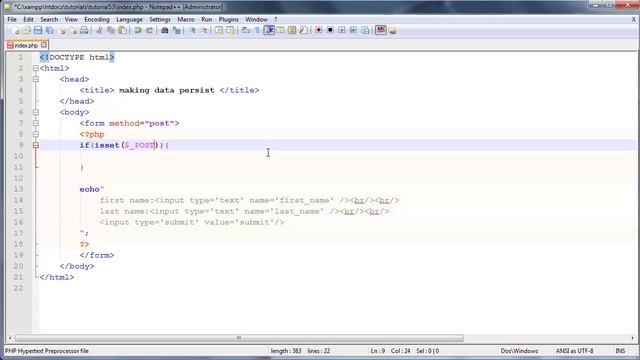The image size is (640, 360).
Task: Click the 'Dos\Windows' line-ending status entry
Action: tap(519, 351)
